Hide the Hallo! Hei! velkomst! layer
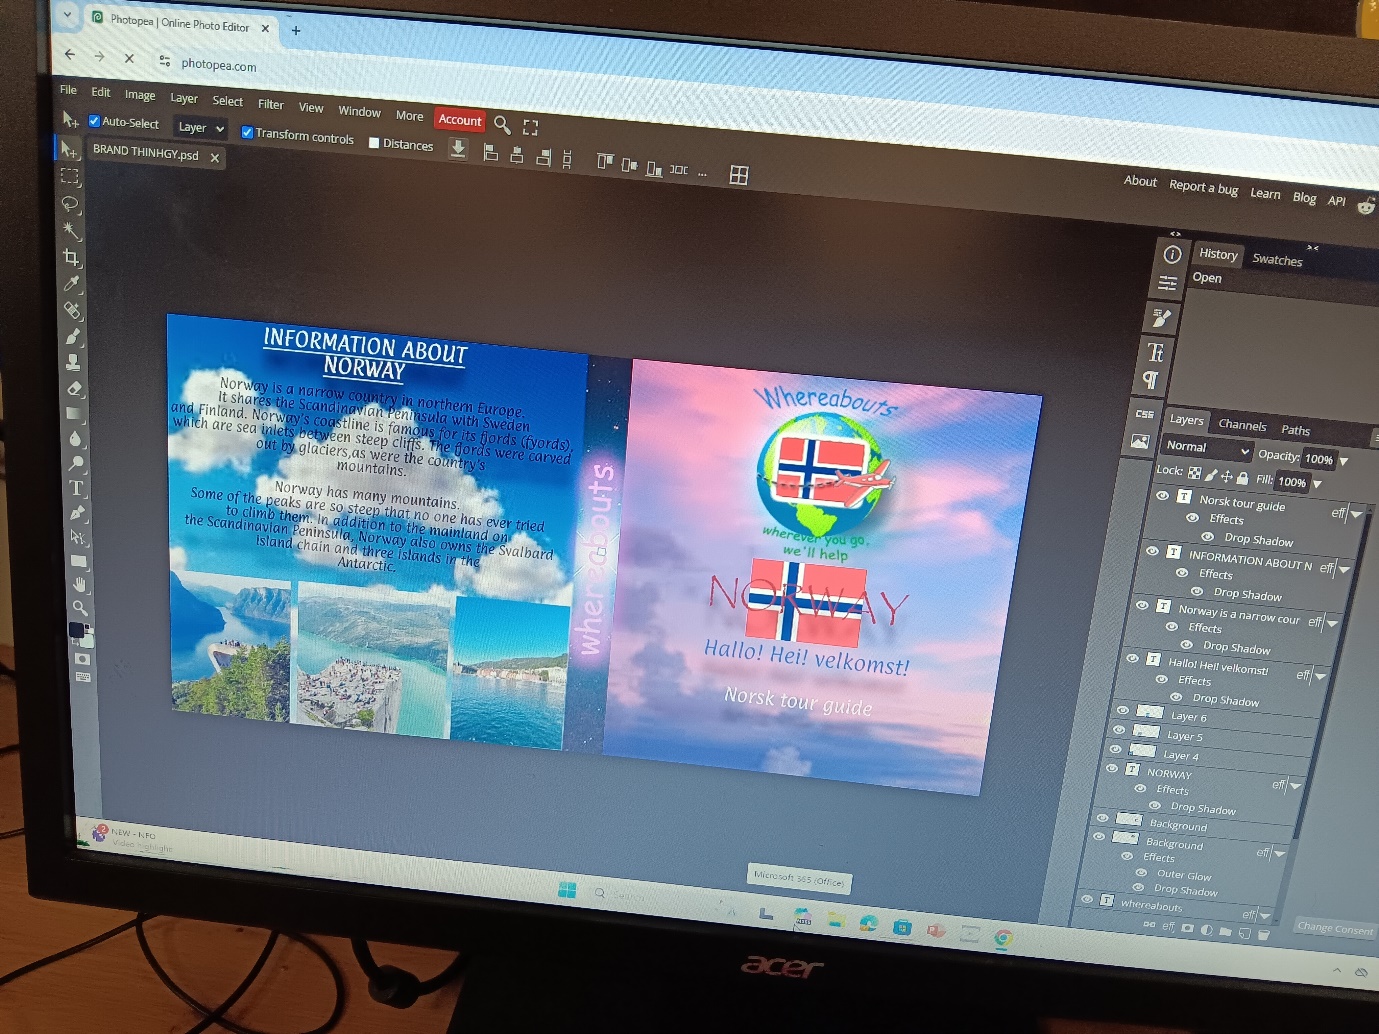Viewport: 1379px width, 1034px height. click(x=1132, y=658)
